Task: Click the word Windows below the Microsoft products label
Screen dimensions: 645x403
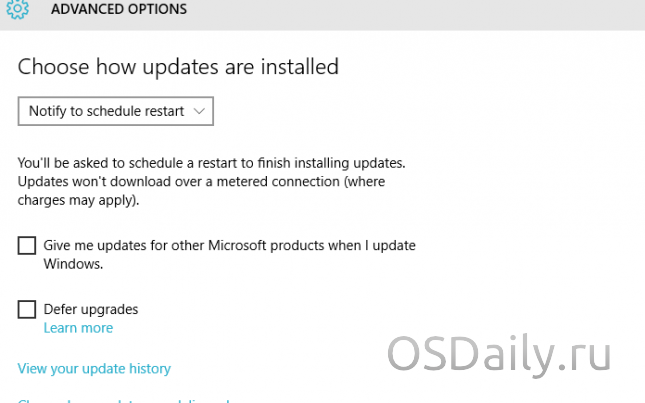Action: 73,265
